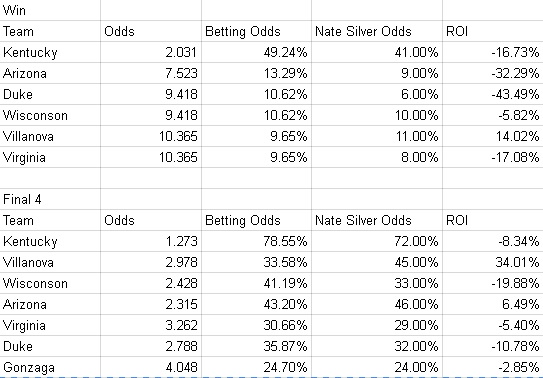543x378 pixels.
Task: Click the Final 4 section title cell
Action: (x=50, y=199)
